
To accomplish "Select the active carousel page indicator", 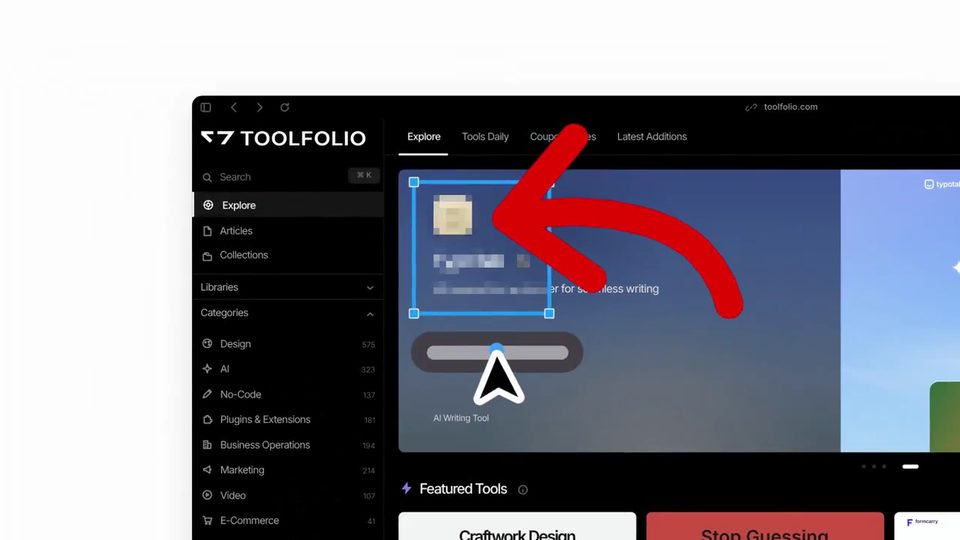I will pyautogui.click(x=910, y=467).
